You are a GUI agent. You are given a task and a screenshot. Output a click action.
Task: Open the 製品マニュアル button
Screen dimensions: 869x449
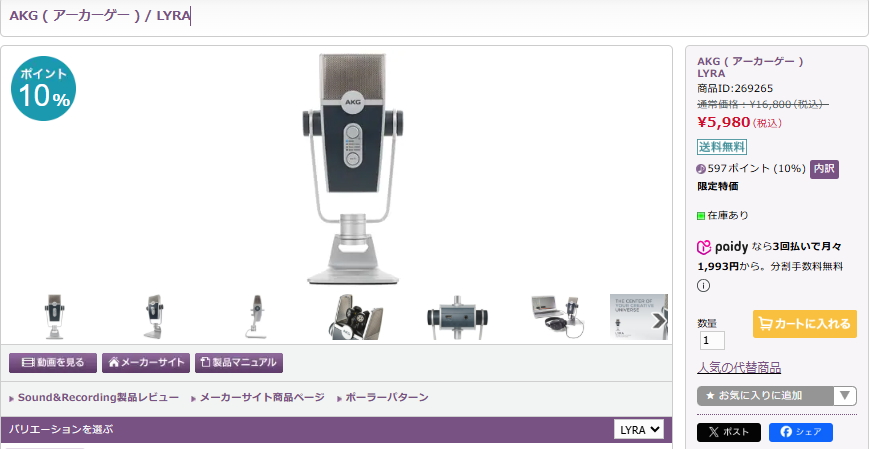(239, 363)
